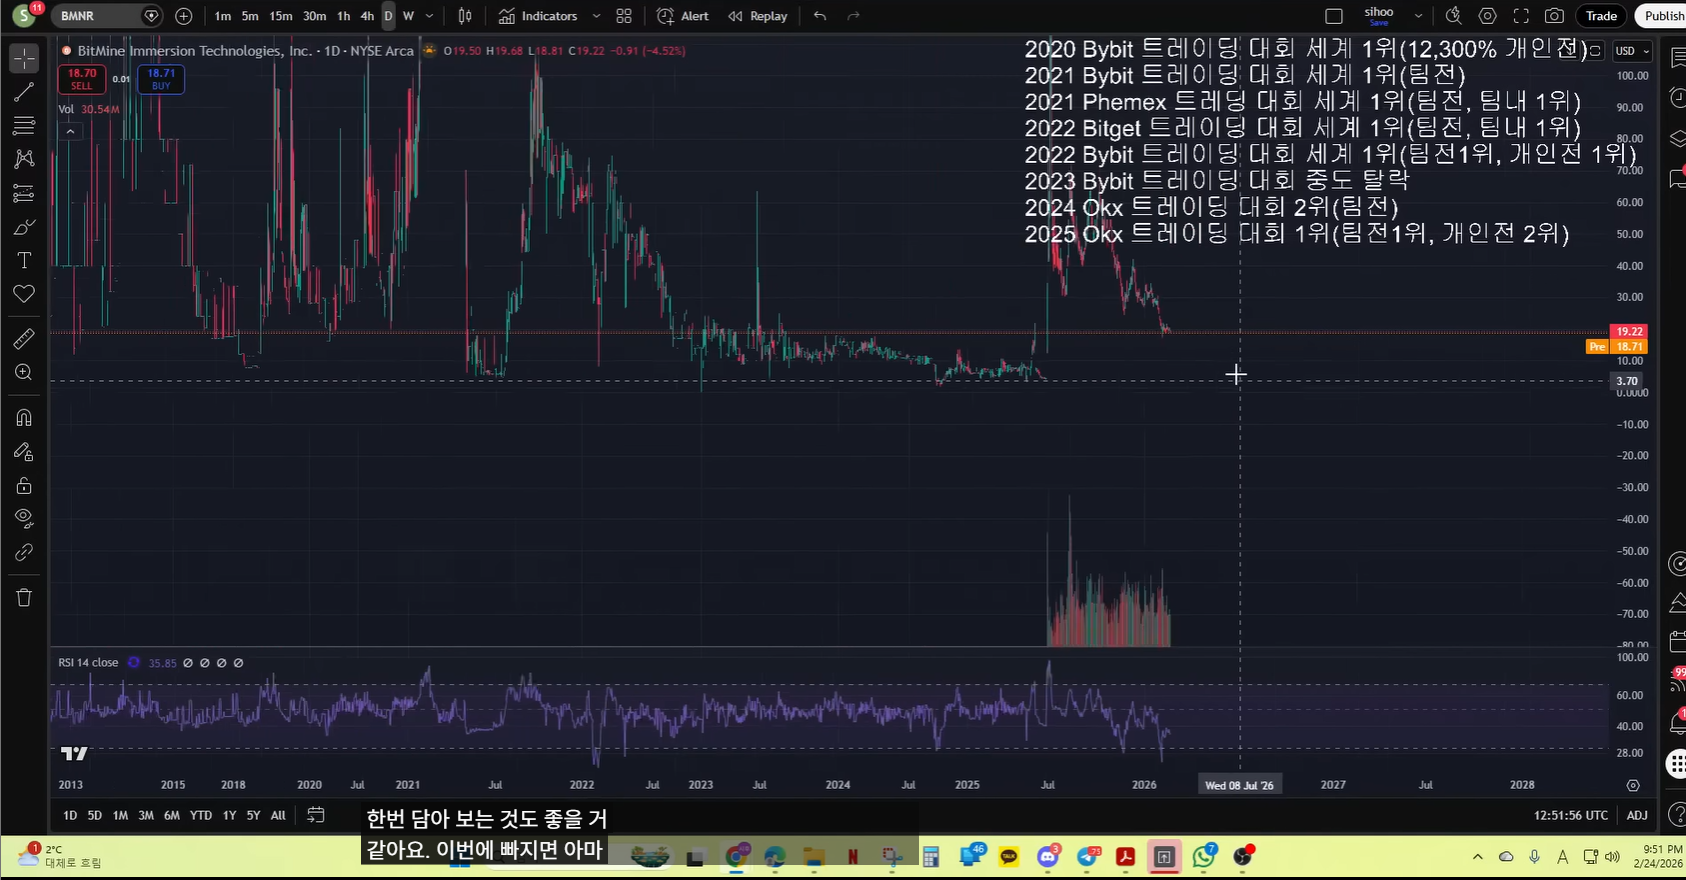This screenshot has height=880, width=1686.
Task: Select the weekly W timeframe
Action: click(x=408, y=16)
